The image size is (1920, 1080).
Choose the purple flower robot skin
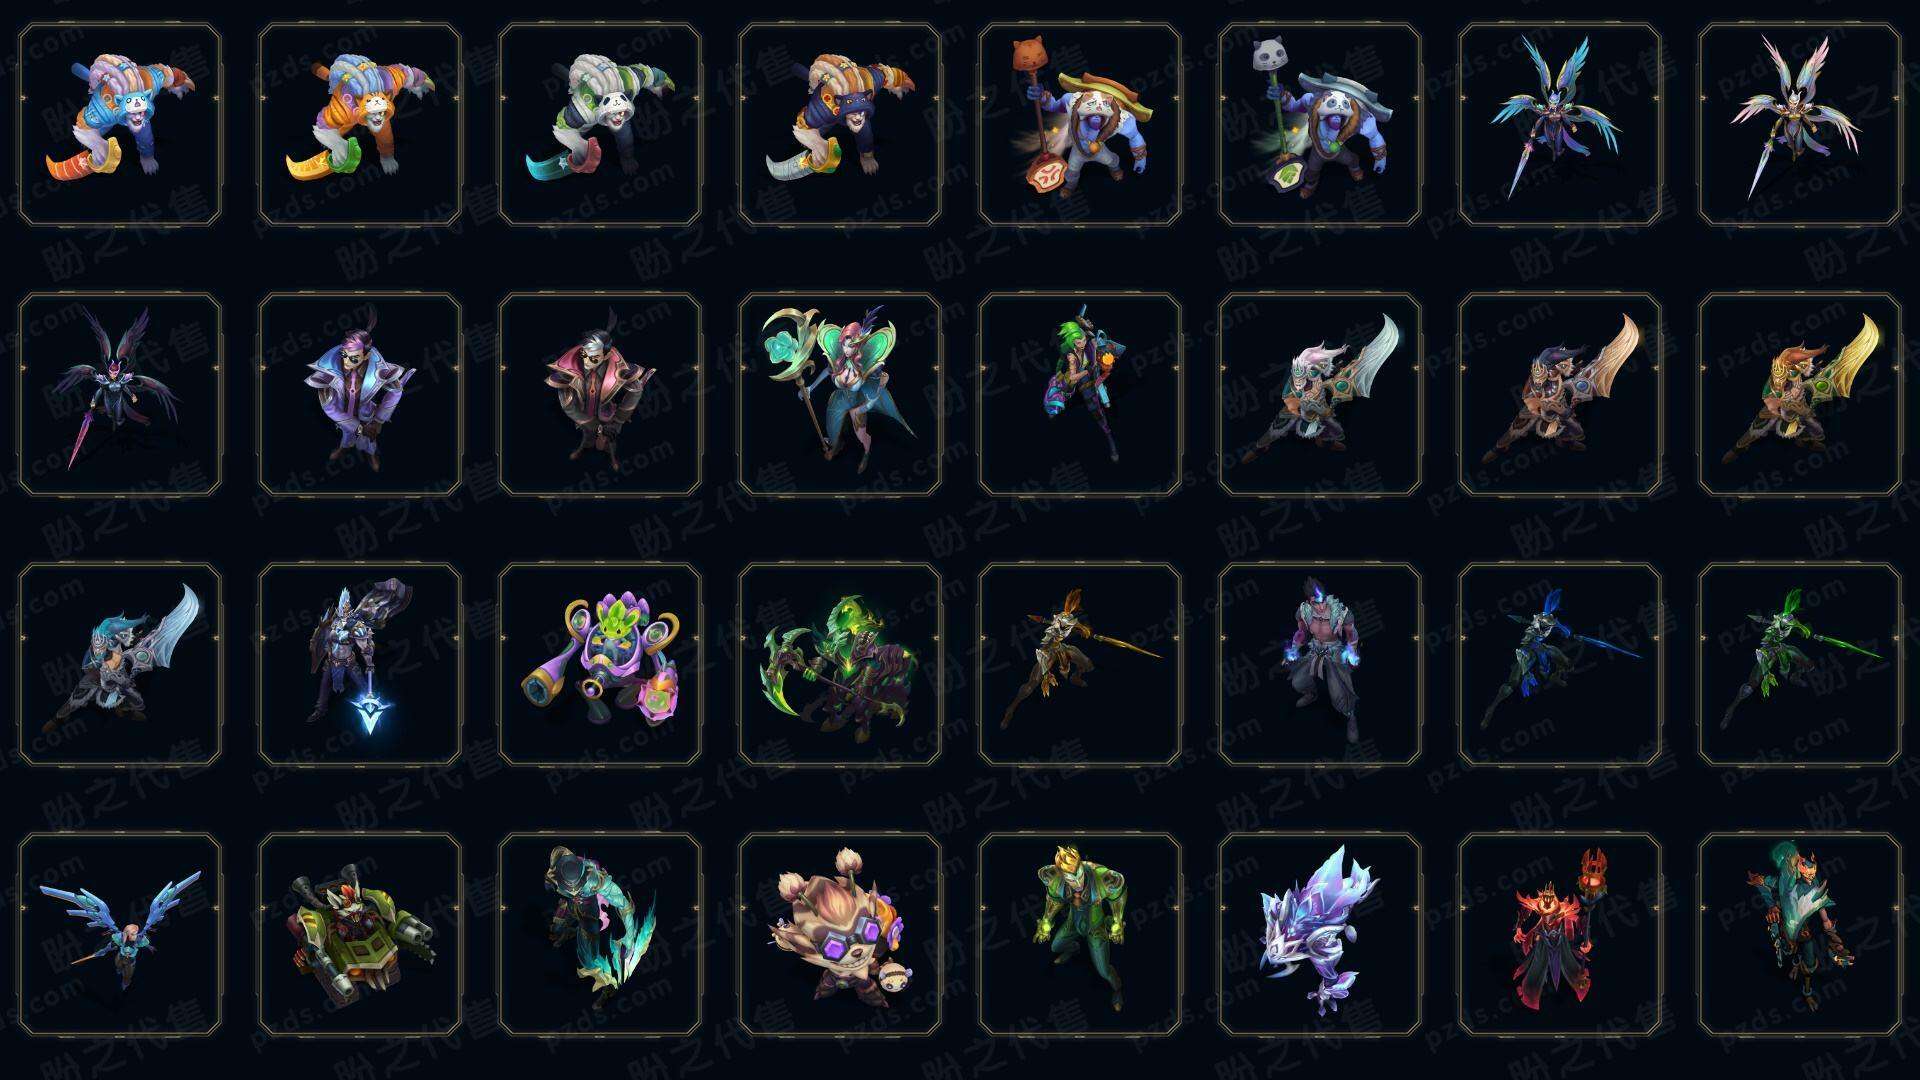pyautogui.click(x=600, y=664)
